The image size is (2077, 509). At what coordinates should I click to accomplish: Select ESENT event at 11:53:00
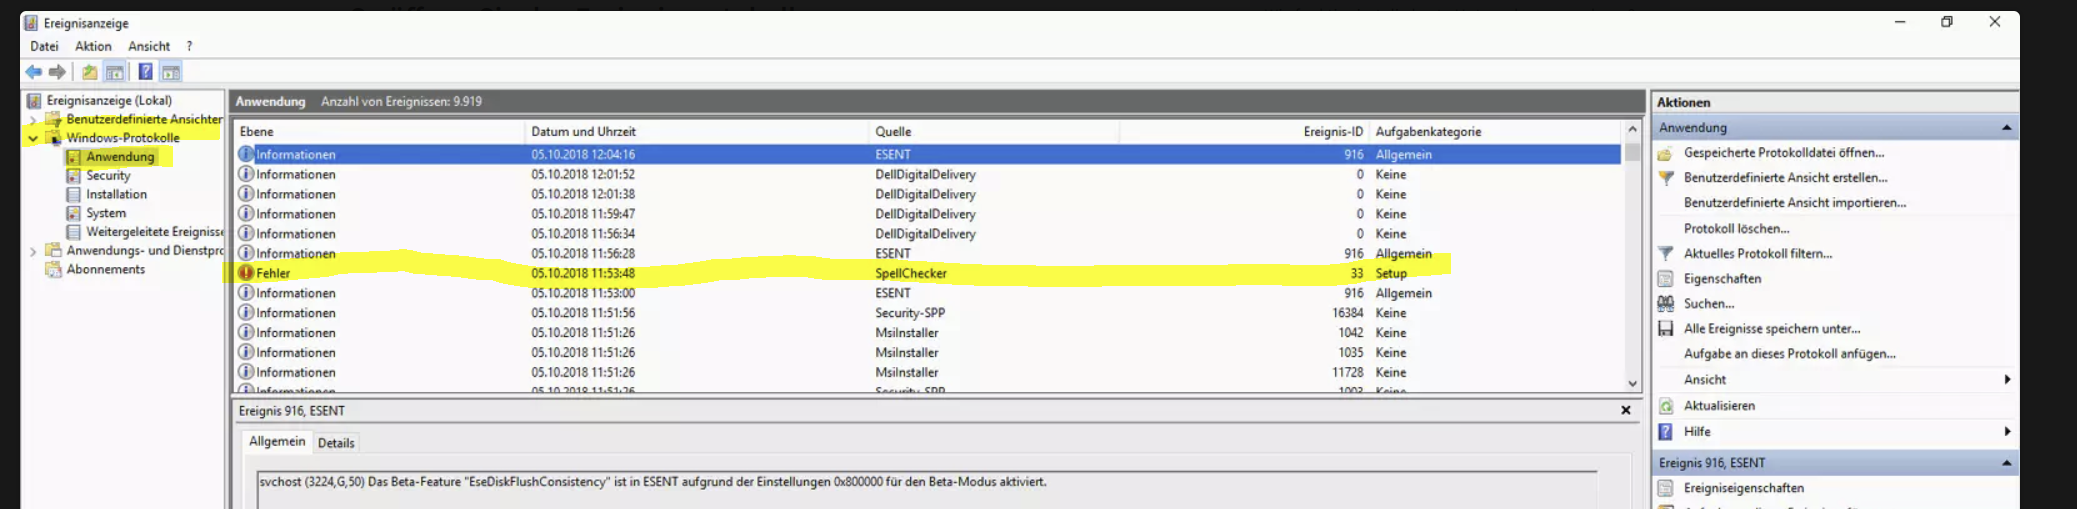(x=928, y=293)
